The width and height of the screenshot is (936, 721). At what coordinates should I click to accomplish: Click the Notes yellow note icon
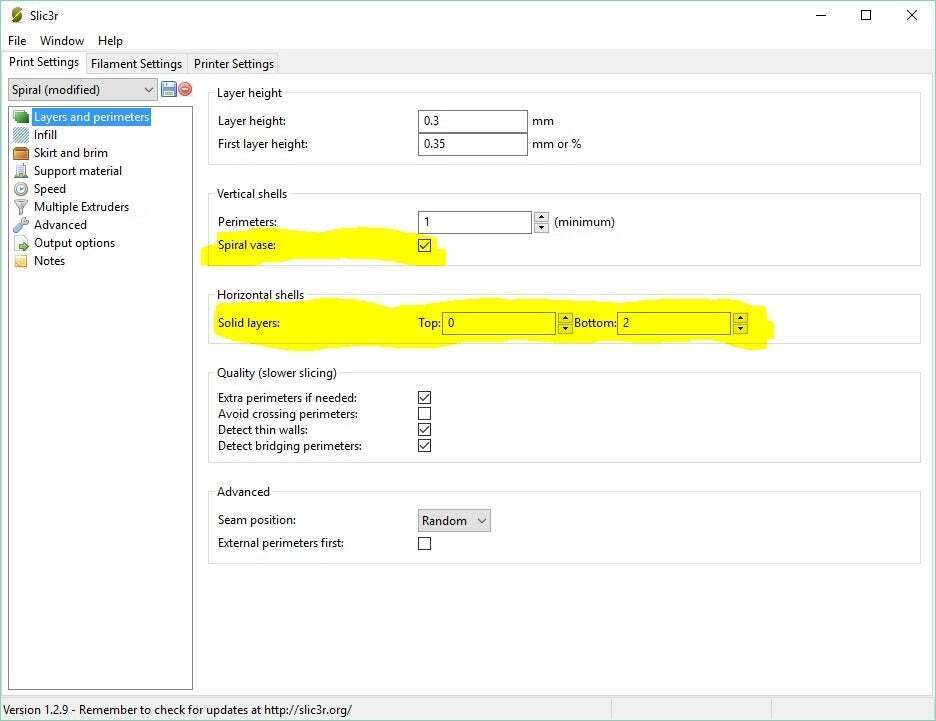(x=21, y=261)
